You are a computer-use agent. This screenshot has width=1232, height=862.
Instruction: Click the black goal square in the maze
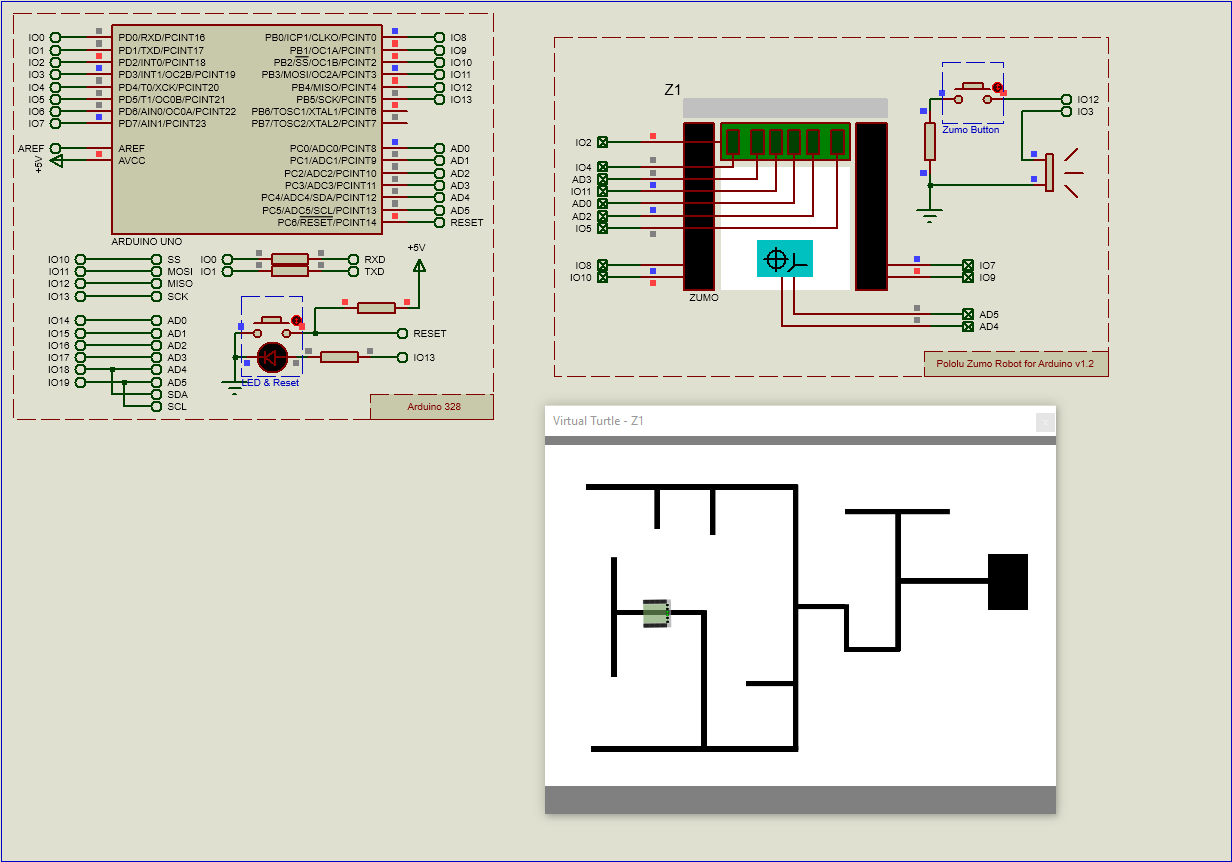pyautogui.click(x=1008, y=580)
